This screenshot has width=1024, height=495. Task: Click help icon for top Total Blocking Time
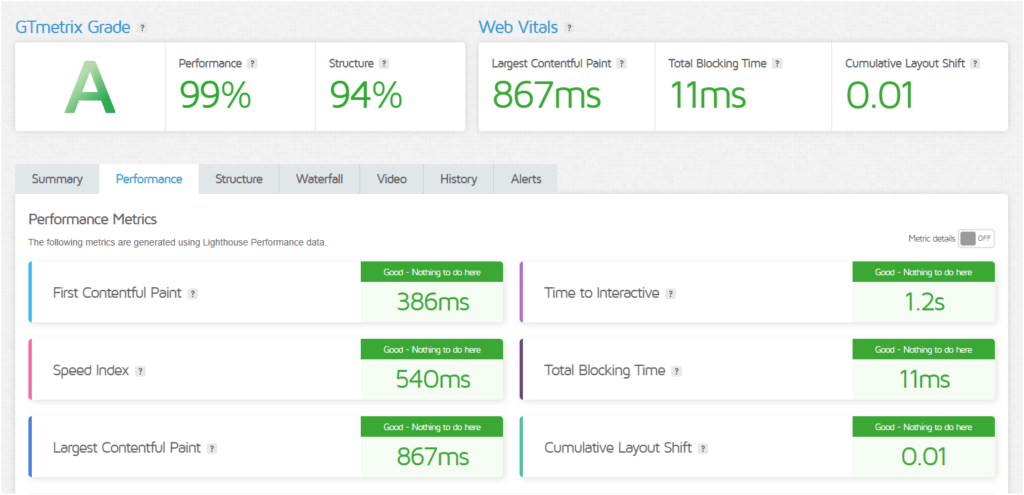777,63
